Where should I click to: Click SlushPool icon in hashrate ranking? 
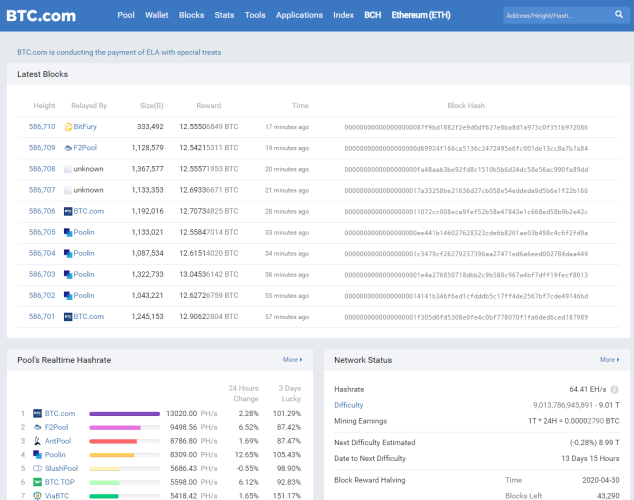(37, 468)
